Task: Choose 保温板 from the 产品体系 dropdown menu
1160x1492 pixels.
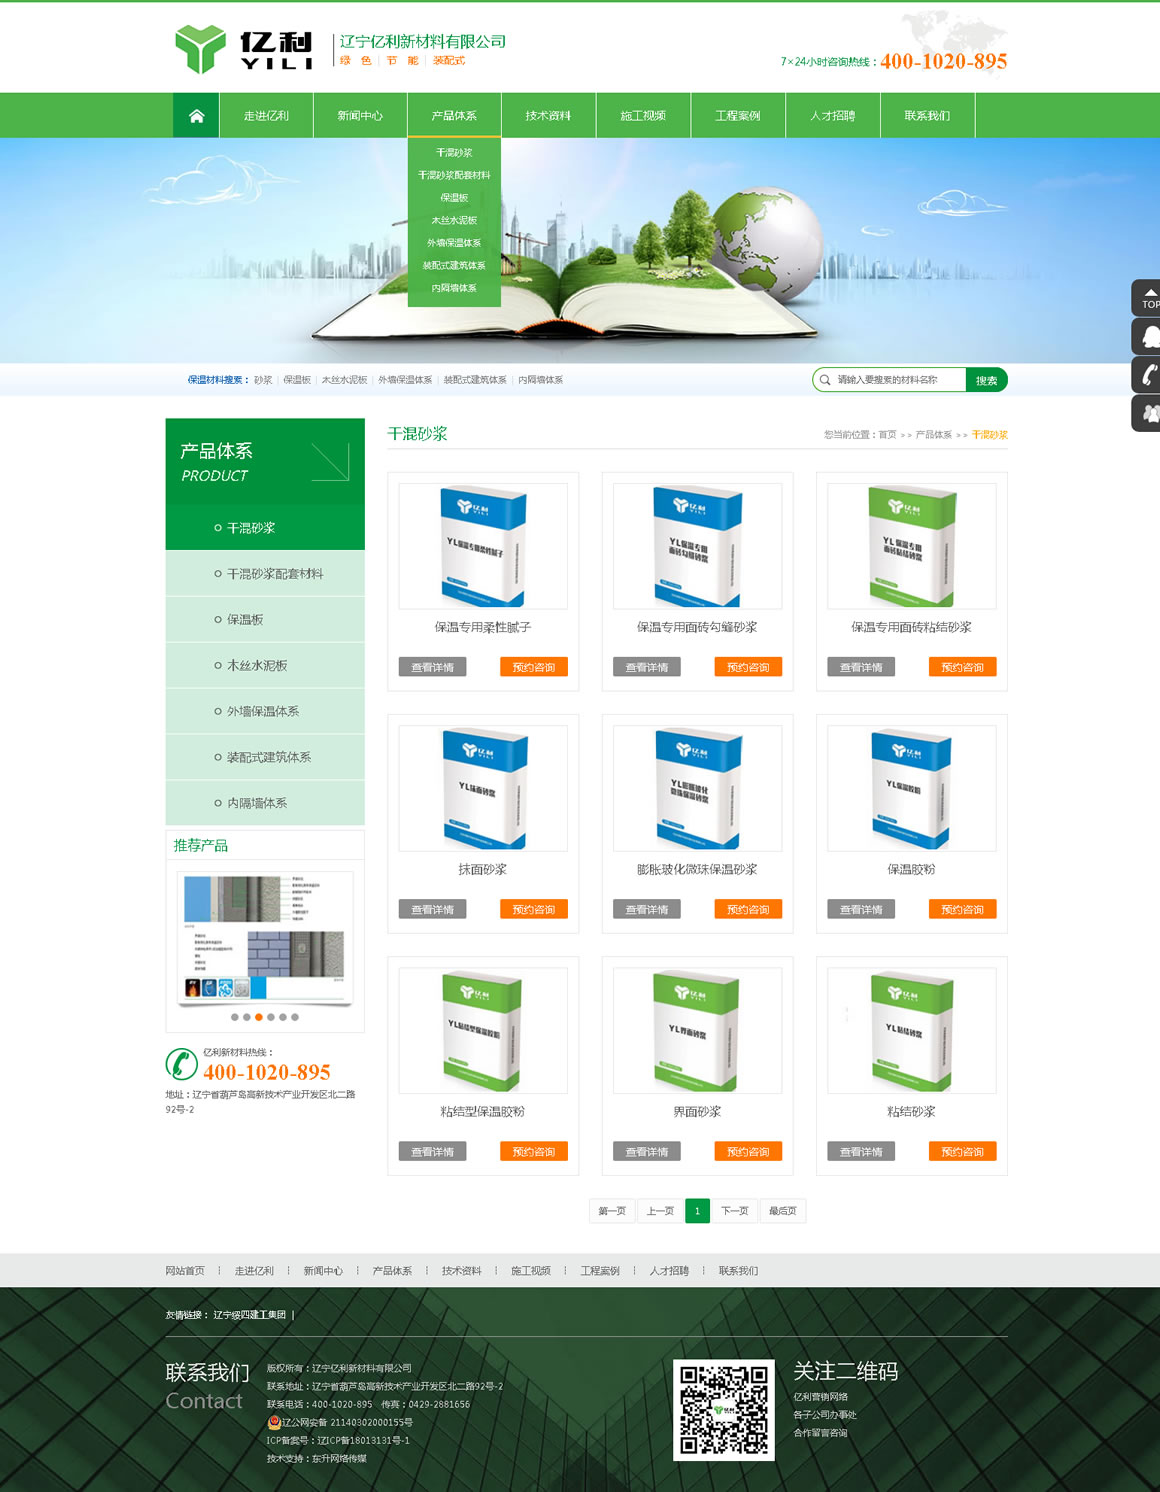Action: [454, 198]
